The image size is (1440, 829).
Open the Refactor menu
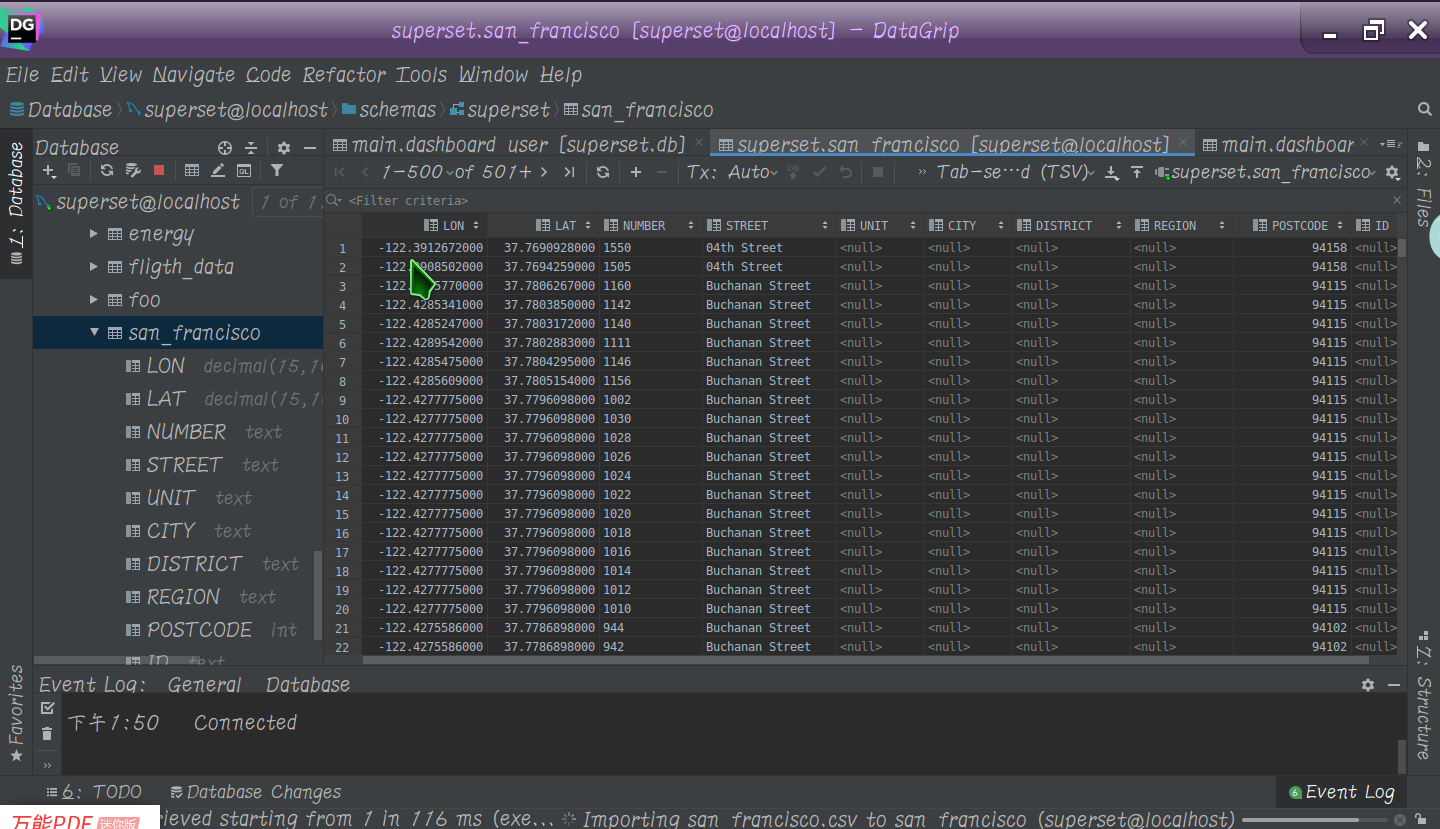pyautogui.click(x=344, y=74)
